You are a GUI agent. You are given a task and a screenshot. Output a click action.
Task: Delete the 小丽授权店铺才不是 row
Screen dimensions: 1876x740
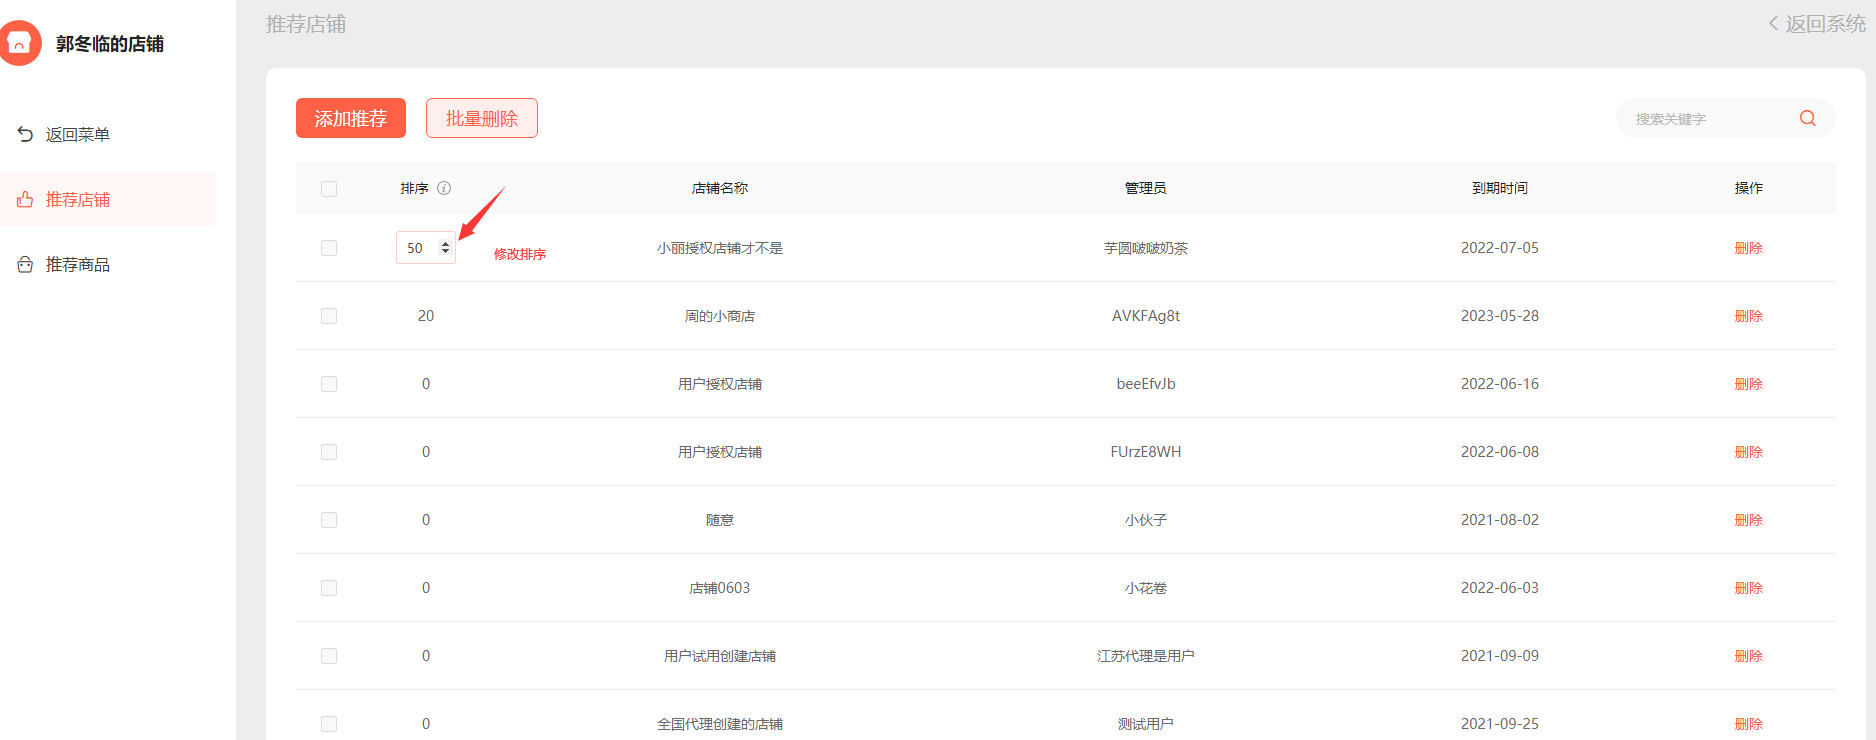(x=1748, y=248)
